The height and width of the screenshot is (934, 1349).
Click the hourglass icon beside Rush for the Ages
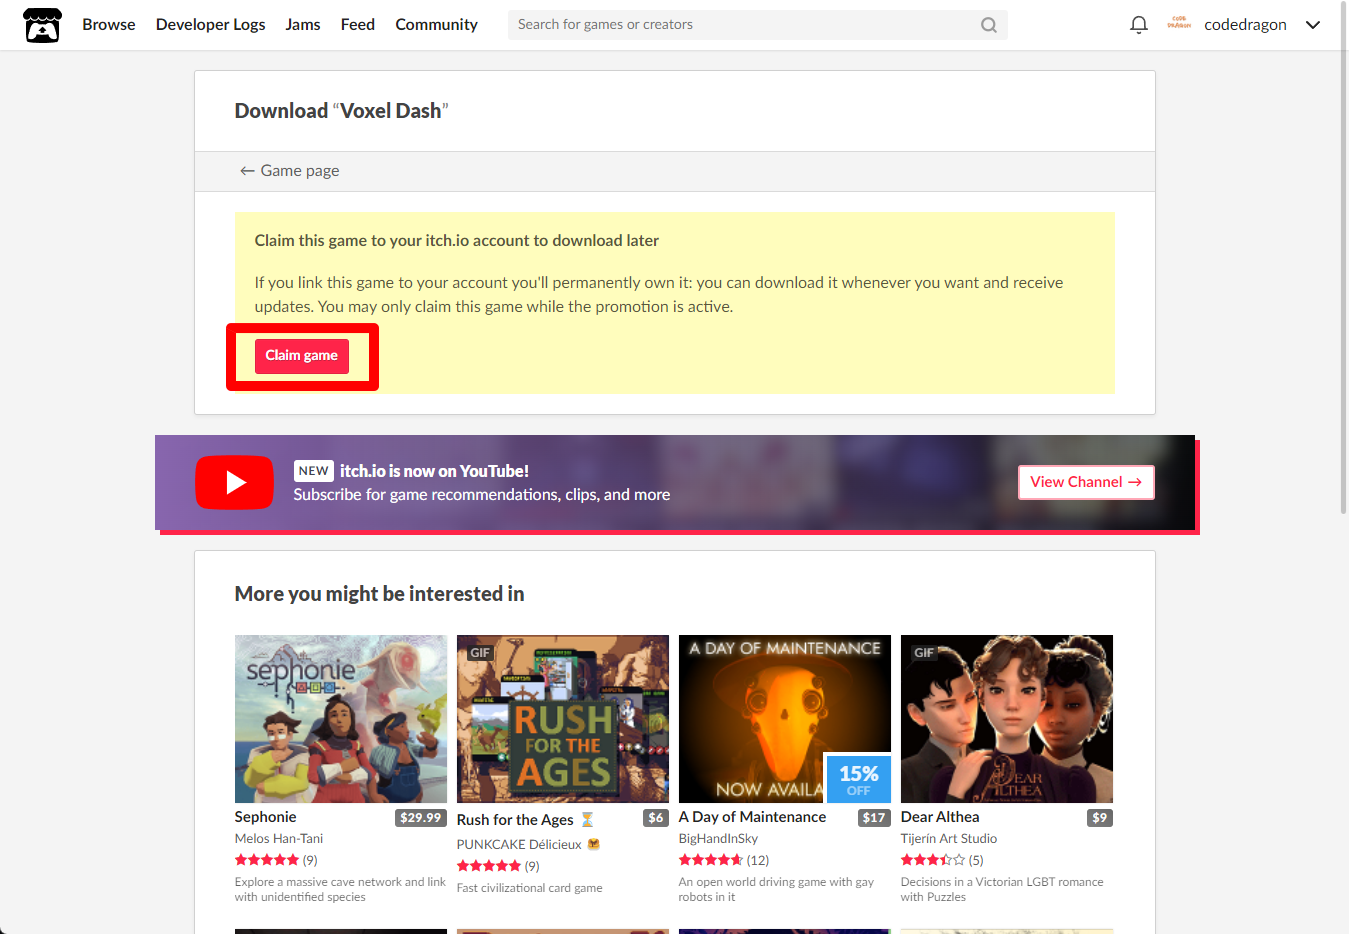(x=587, y=819)
